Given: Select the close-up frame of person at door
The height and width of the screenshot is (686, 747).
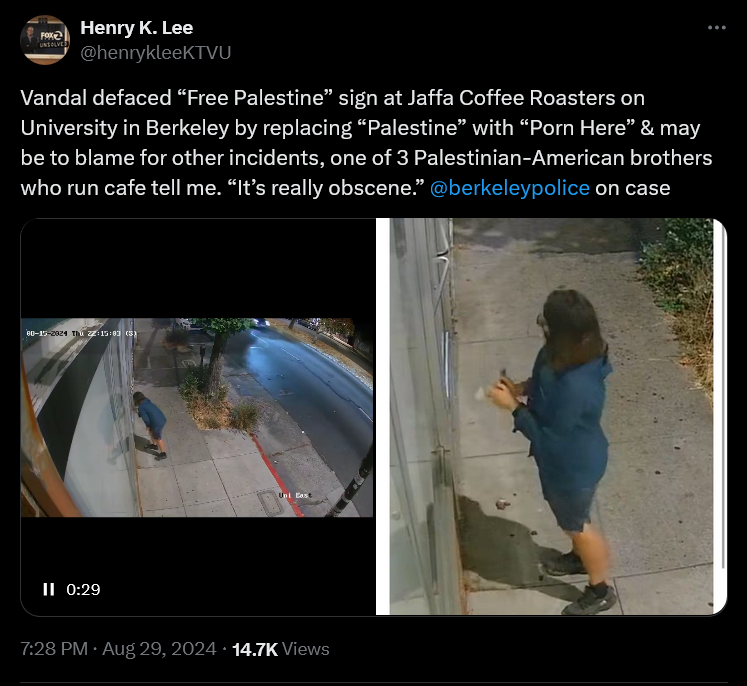Looking at the screenshot, I should point(551,417).
